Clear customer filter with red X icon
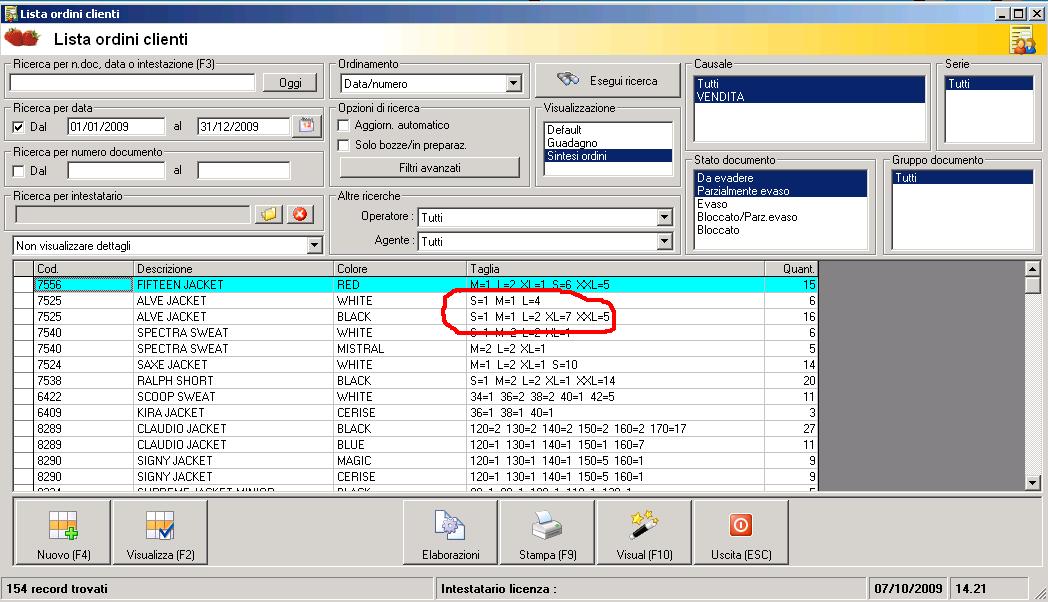The width and height of the screenshot is (1048, 602). (299, 214)
